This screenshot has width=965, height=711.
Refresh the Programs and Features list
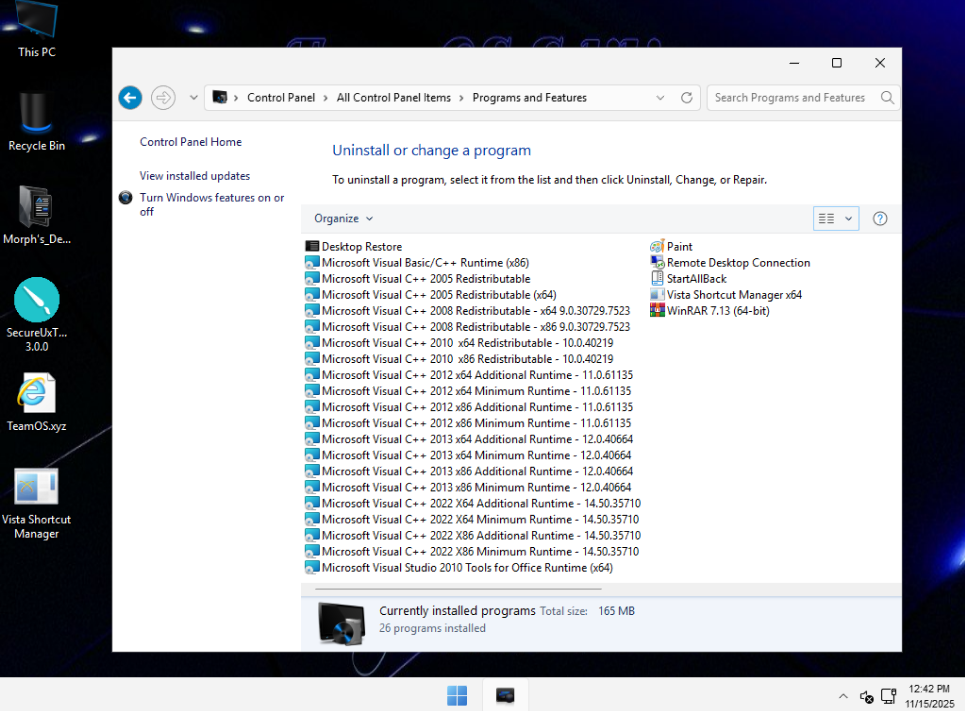687,97
